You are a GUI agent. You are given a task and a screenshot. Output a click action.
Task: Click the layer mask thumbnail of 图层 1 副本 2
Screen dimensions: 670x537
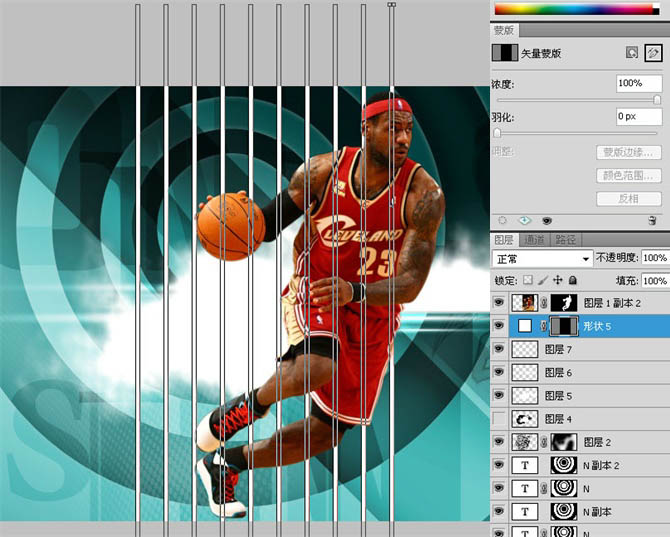coord(564,303)
